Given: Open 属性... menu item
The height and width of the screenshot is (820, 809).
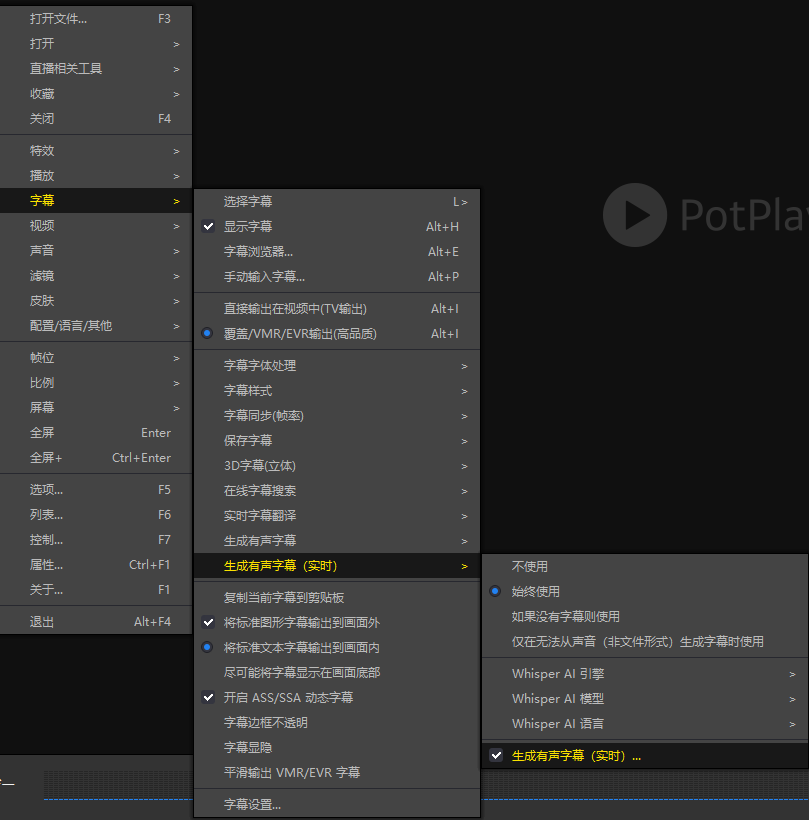Looking at the screenshot, I should pos(96,565).
